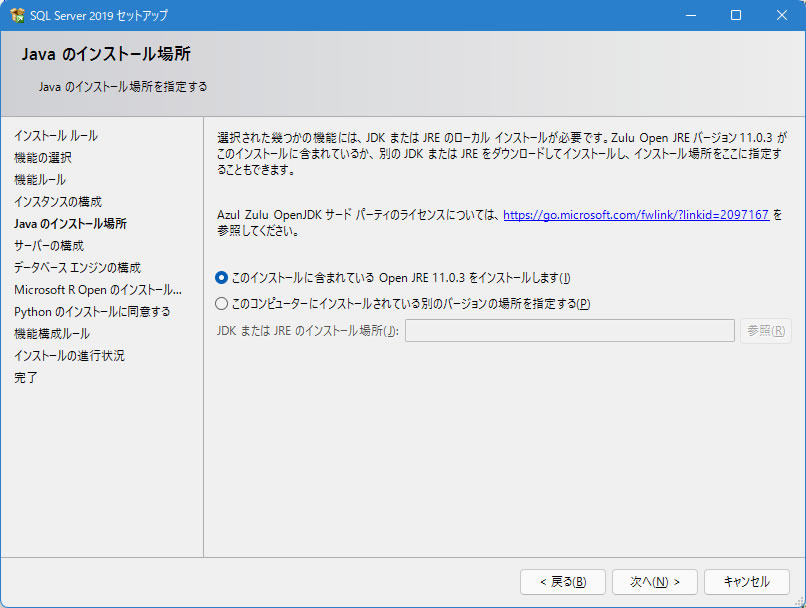The image size is (806, 608).
Task: Select the current Java のインストール場所 step
Action: (x=70, y=224)
